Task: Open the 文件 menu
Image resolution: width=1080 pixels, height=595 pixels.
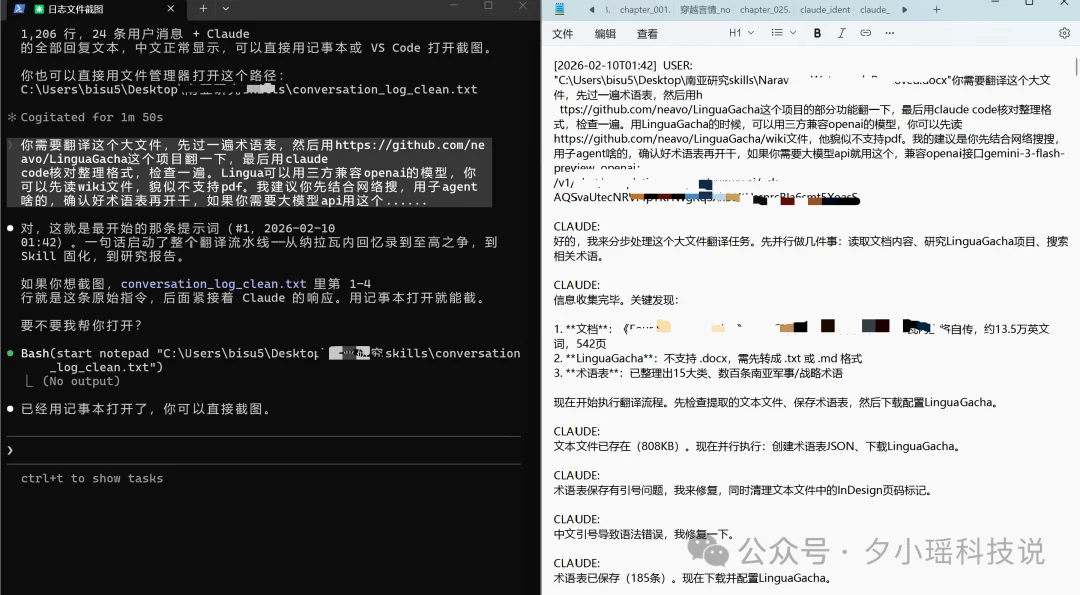Action: (562, 33)
